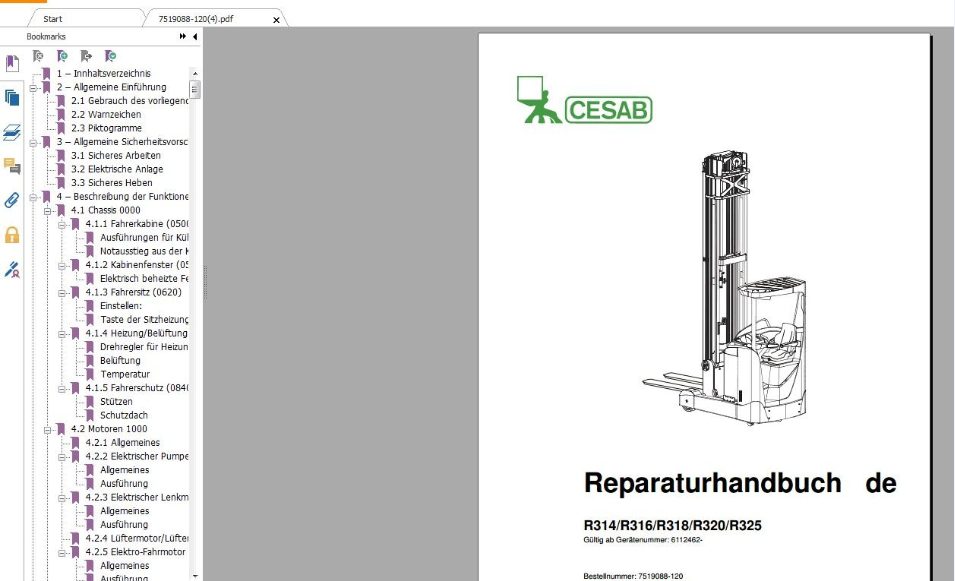The height and width of the screenshot is (581, 955).
Task: Select Allgemeines under 4.2.5 Elektro-Fahrmotor
Action: pyautogui.click(x=125, y=566)
